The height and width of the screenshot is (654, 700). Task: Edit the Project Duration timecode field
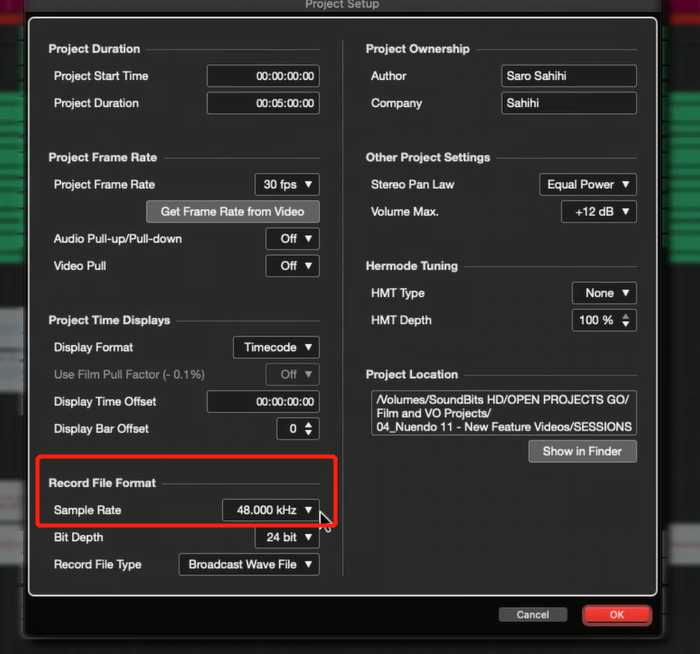(x=263, y=103)
